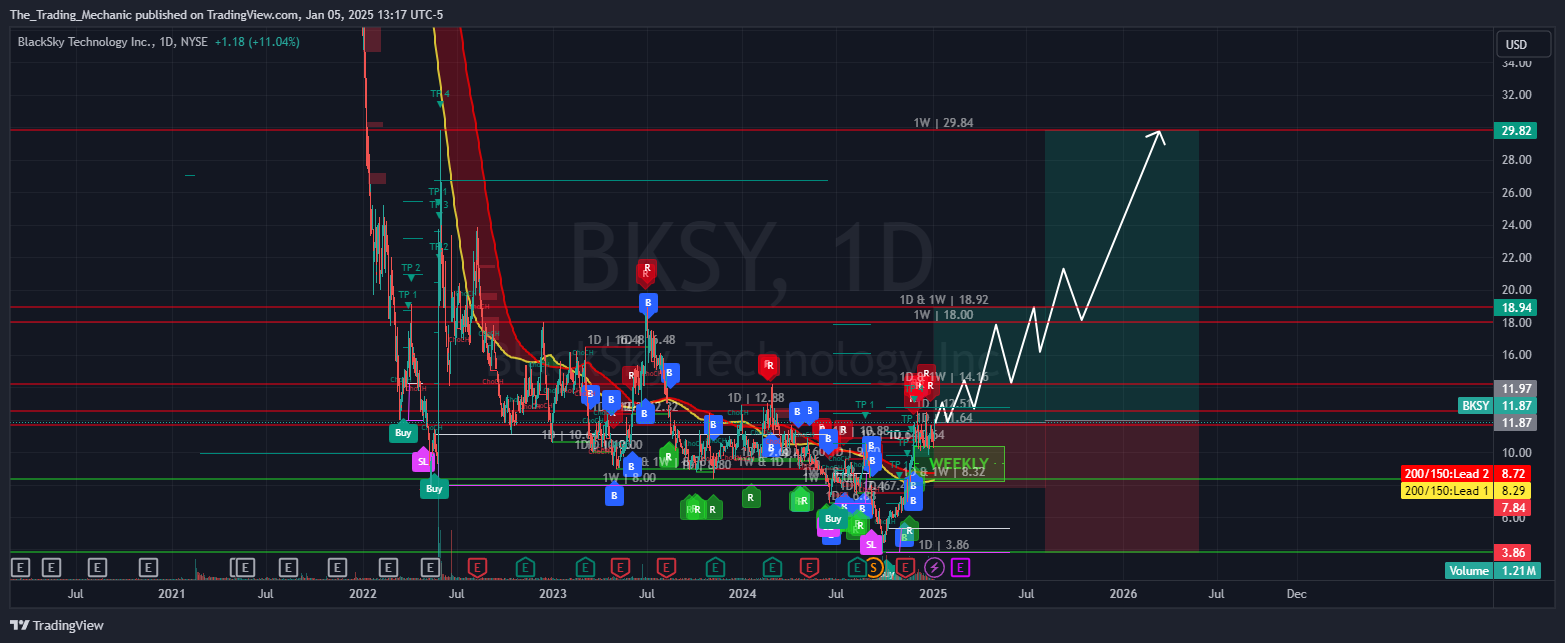Click the 18.94 price axis tag
Screen dimensions: 1565x643
point(1515,308)
